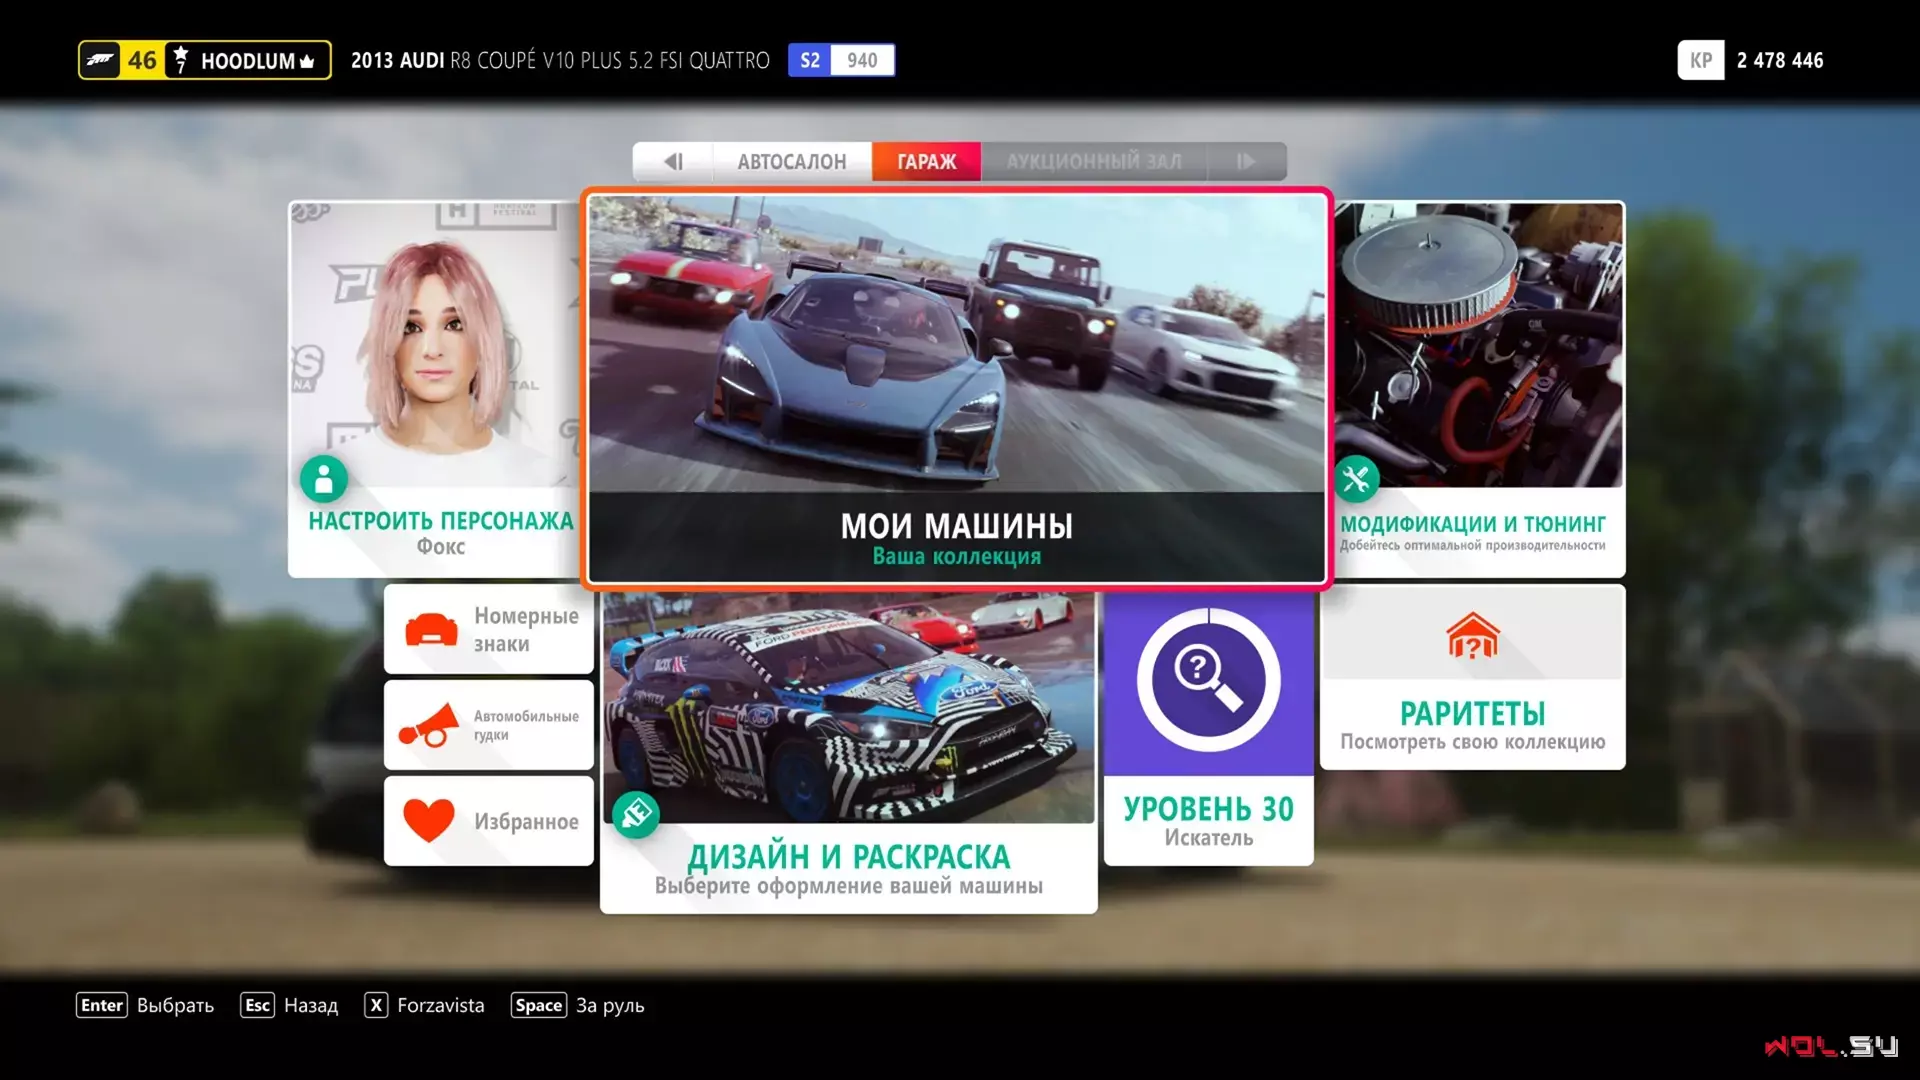Screen dimensions: 1920x1080
Task: Click the wrench tools icon
Action: (x=1356, y=479)
